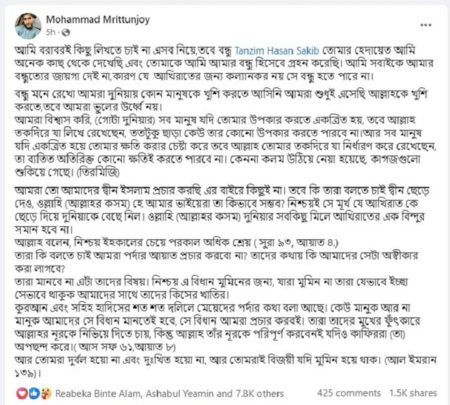Click the globe public audience icon
The image size is (450, 405).
[66, 32]
